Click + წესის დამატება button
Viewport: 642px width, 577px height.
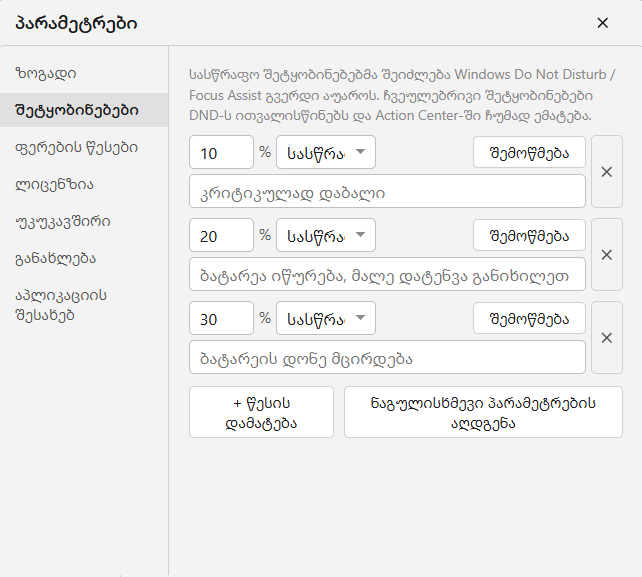[261, 412]
